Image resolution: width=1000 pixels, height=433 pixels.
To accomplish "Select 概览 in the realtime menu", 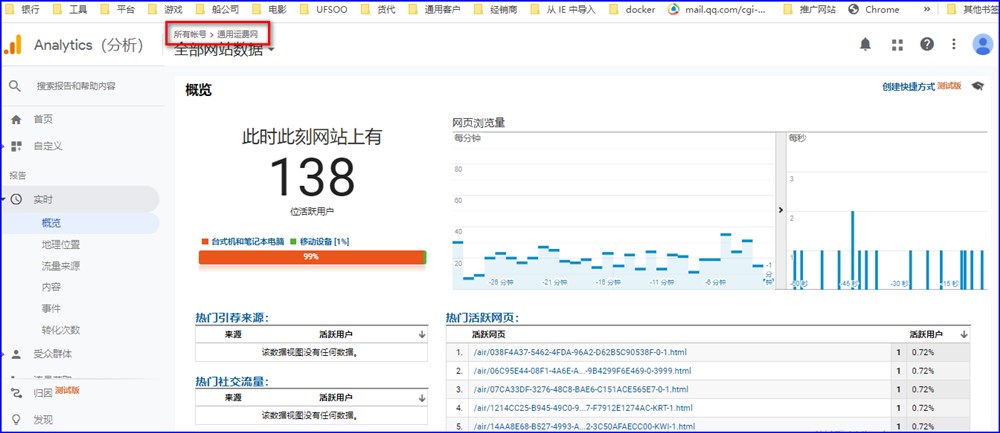I will click(51, 223).
